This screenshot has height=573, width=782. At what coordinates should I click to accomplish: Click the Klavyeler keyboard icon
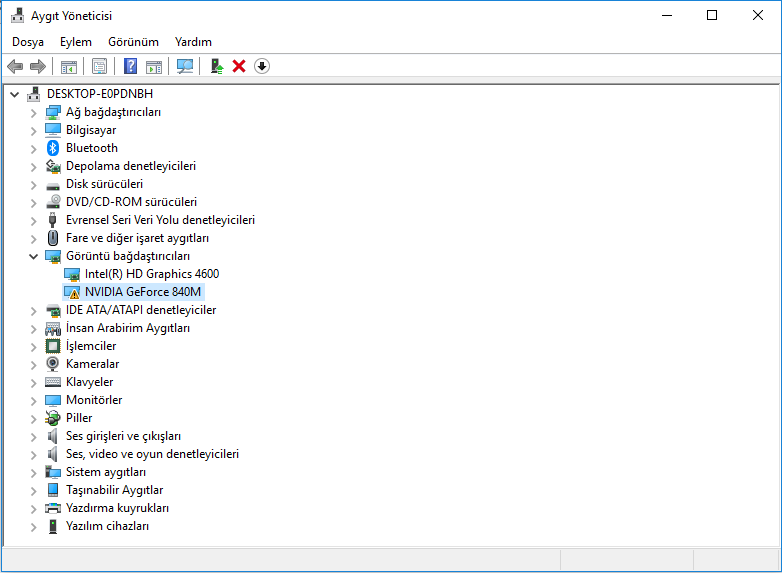53,382
